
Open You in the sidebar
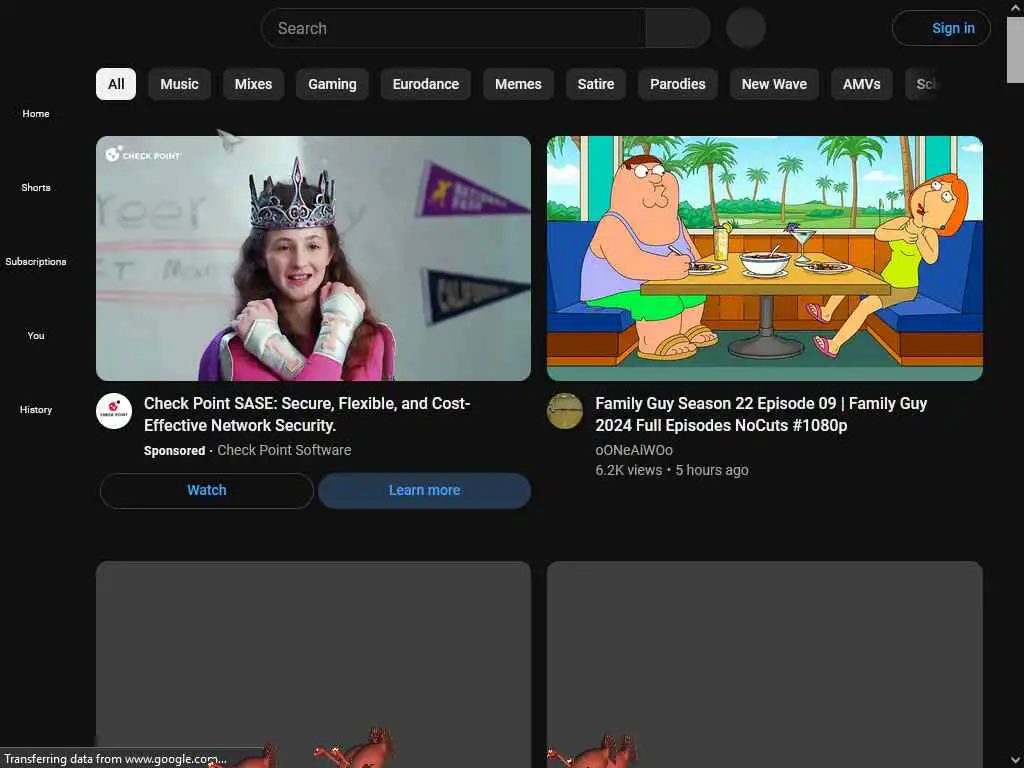[x=36, y=336]
